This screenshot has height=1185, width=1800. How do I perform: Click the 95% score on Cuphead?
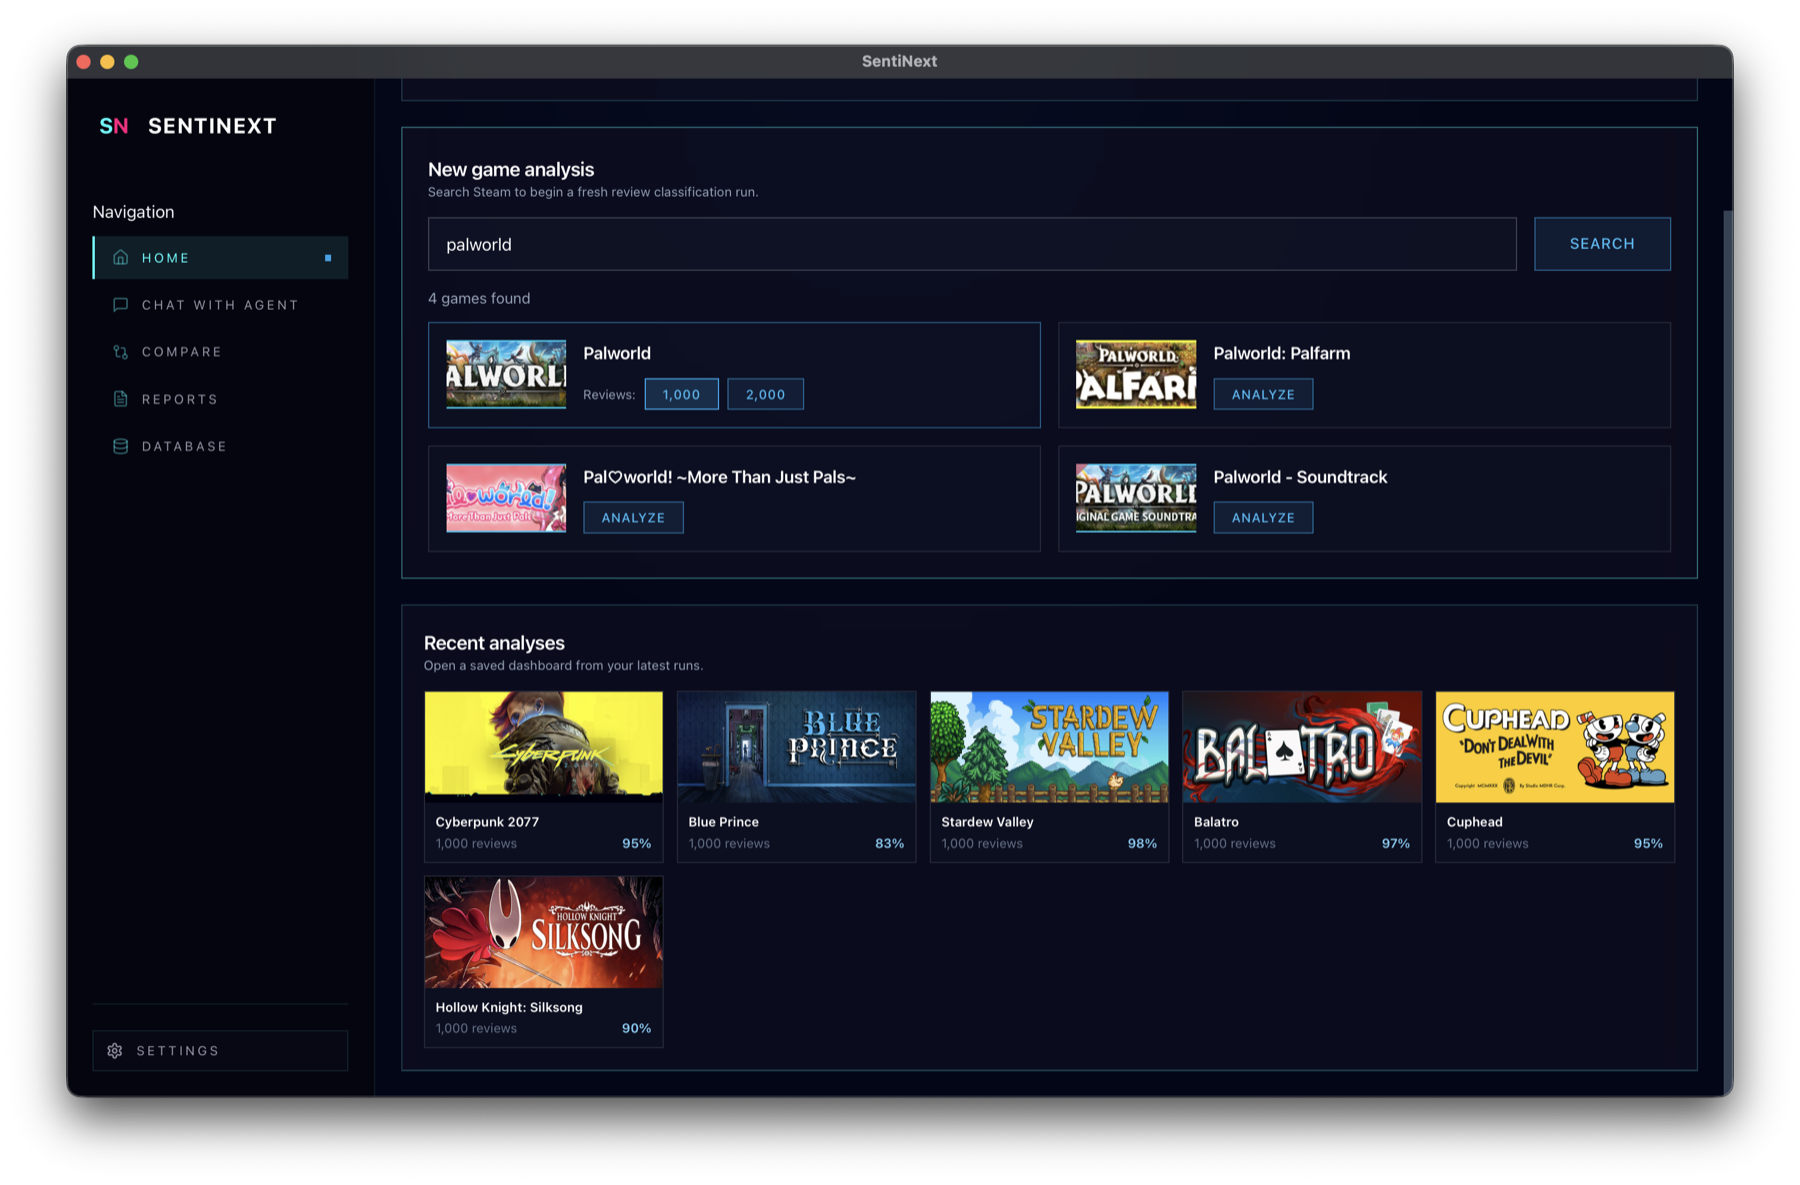[1648, 844]
